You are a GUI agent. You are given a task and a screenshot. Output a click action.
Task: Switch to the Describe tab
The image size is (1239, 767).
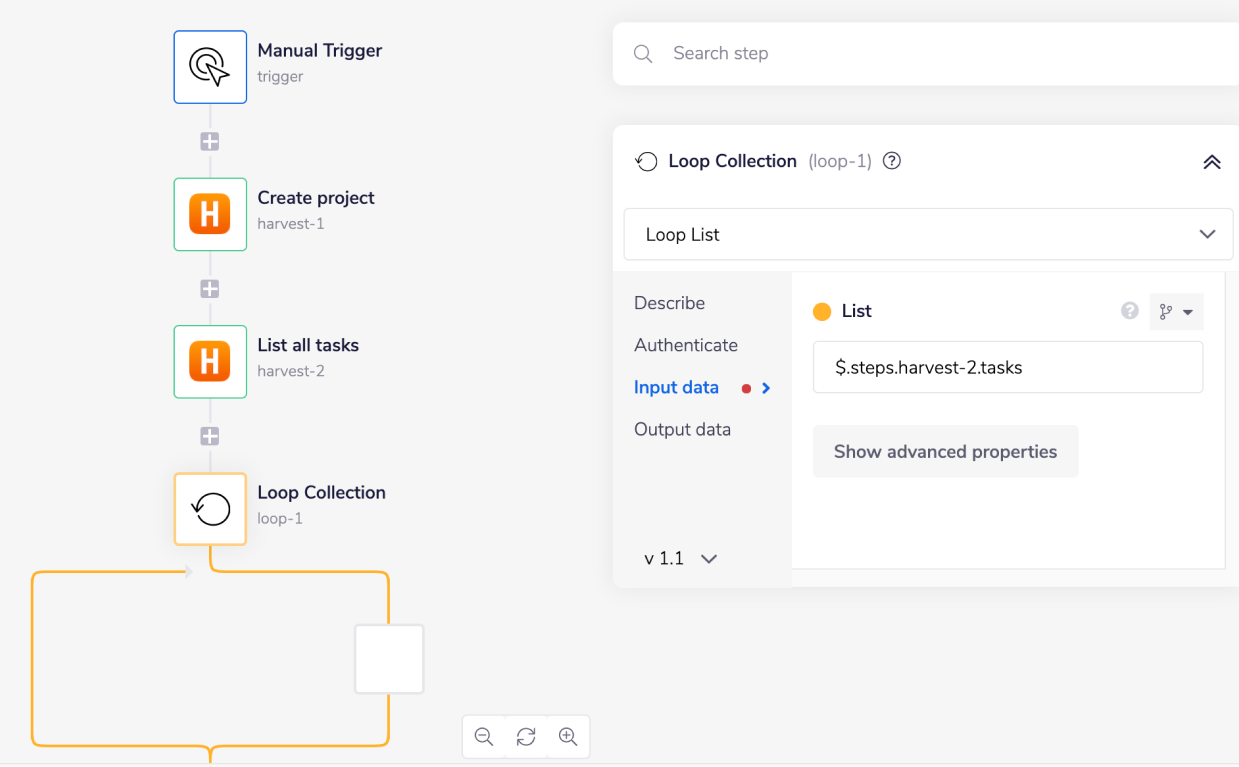coord(669,303)
